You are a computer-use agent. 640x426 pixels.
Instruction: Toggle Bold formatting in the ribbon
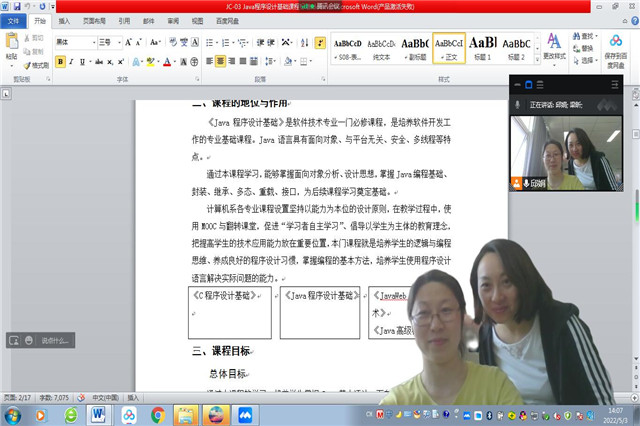[x=60, y=61]
